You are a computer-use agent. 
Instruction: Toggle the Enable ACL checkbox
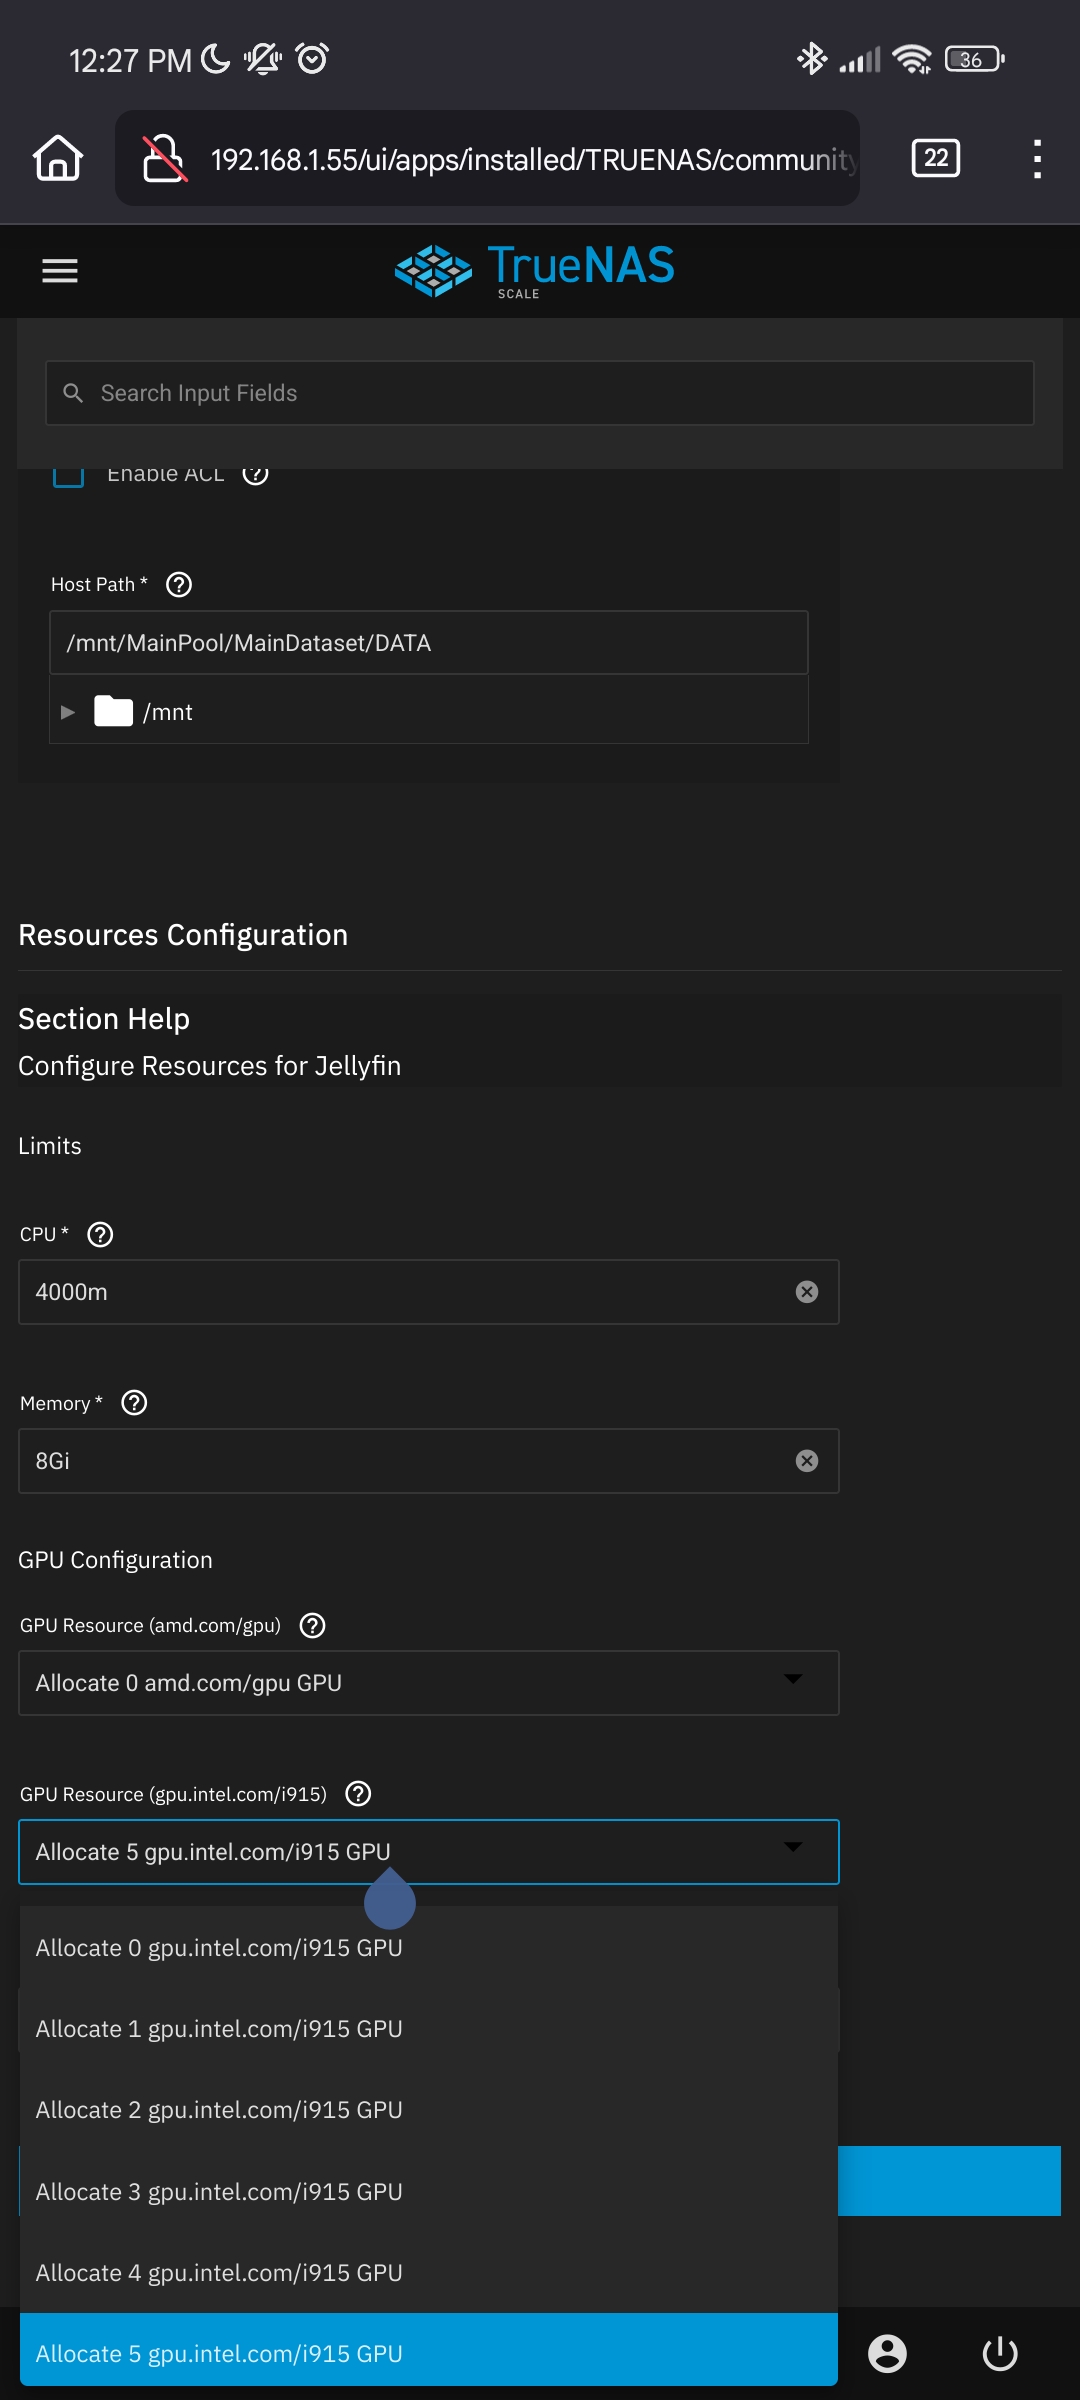point(68,475)
